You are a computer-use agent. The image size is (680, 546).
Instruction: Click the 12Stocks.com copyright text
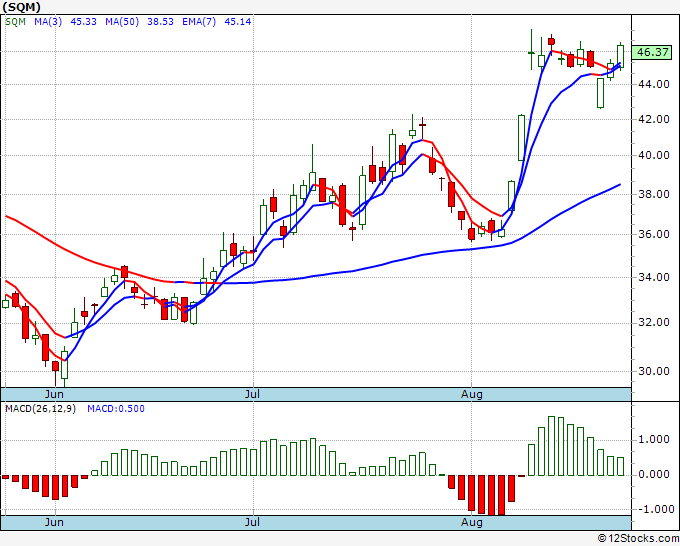[638, 539]
